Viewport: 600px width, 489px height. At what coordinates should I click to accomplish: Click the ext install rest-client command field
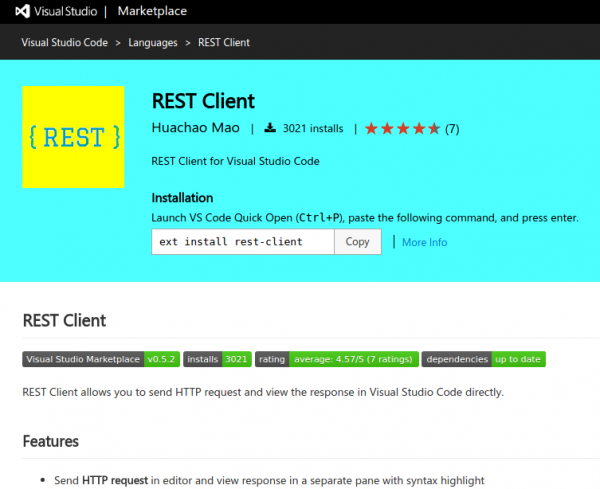coord(243,242)
